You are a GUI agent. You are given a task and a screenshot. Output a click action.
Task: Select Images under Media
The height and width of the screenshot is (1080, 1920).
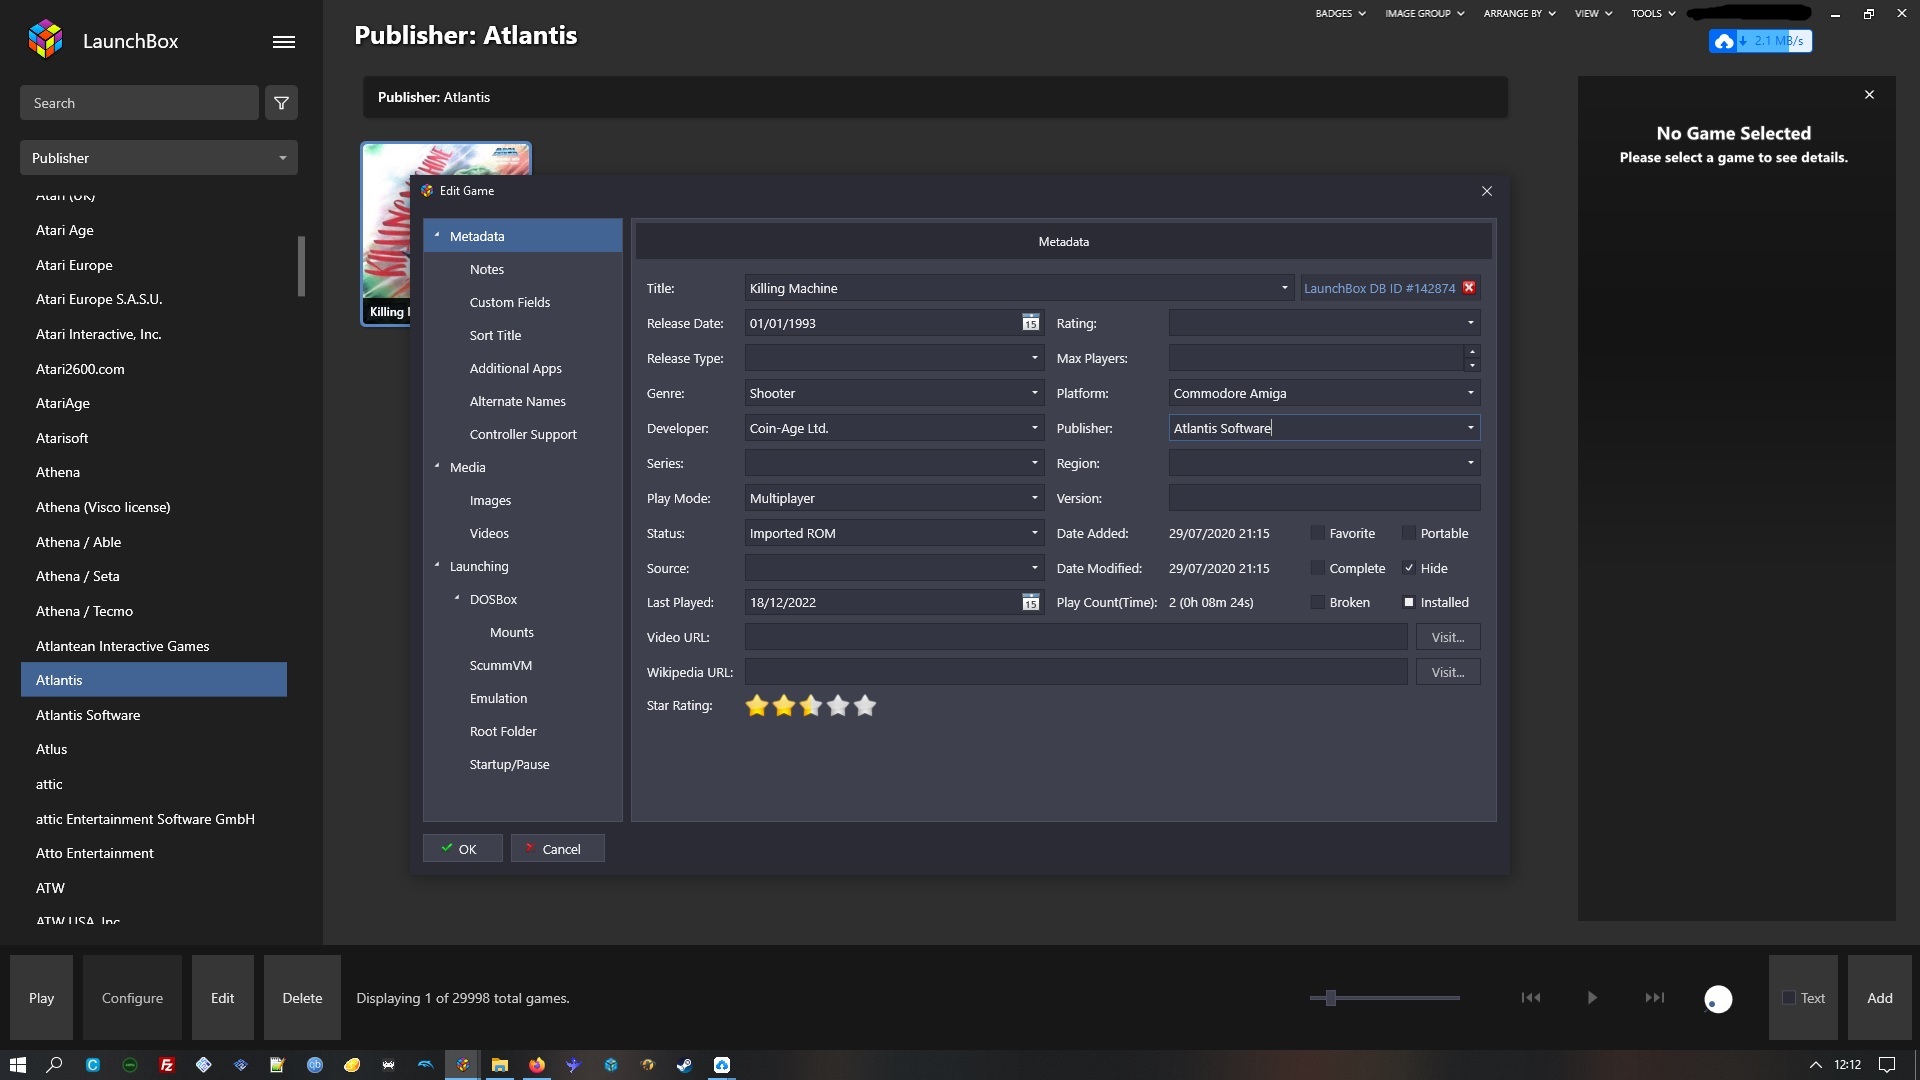(x=490, y=500)
